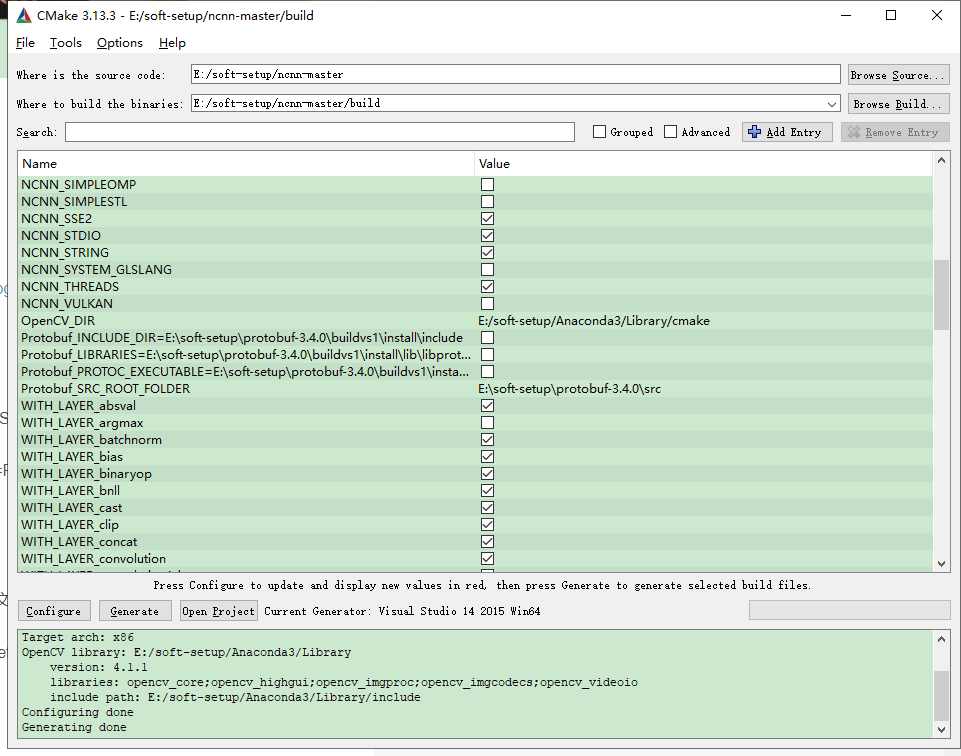Viewport: 961px width, 756px height.
Task: Select Protobuf_SRC_ROOT_FOLDER value path
Action: pos(569,389)
